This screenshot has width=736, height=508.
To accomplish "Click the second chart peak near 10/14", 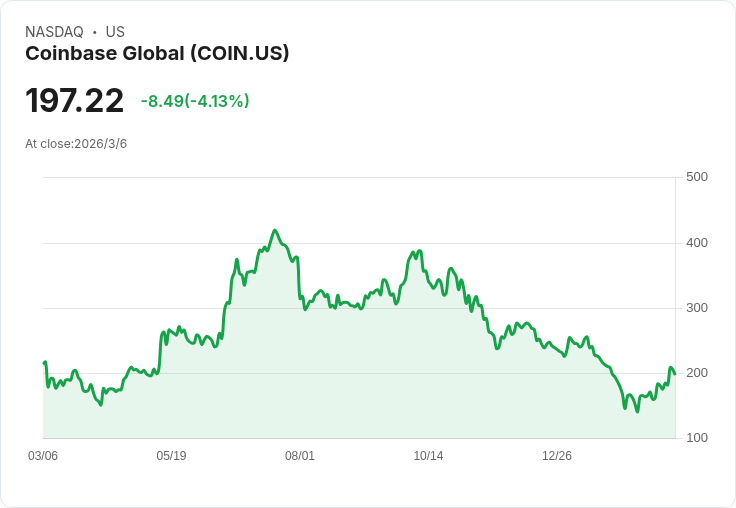I will pyautogui.click(x=419, y=251).
